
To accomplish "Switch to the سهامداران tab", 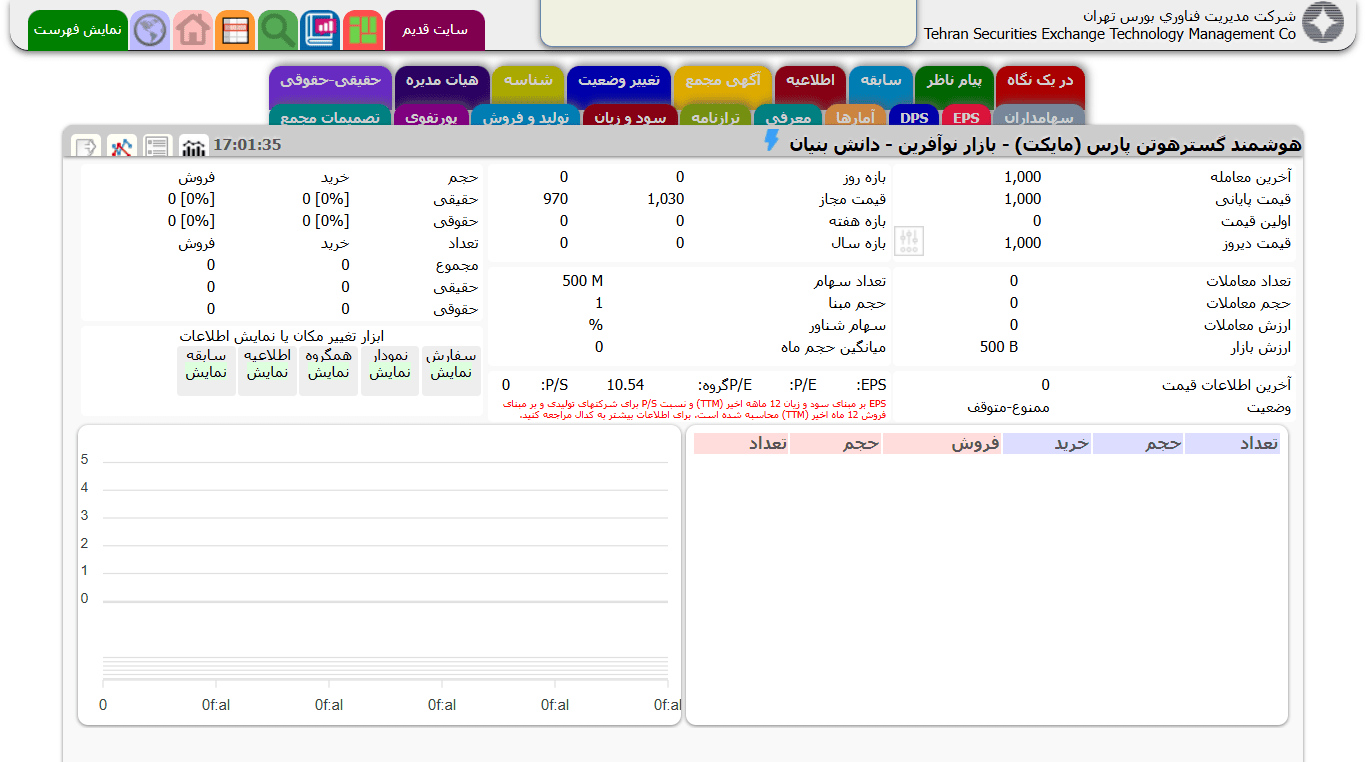I will [1039, 116].
